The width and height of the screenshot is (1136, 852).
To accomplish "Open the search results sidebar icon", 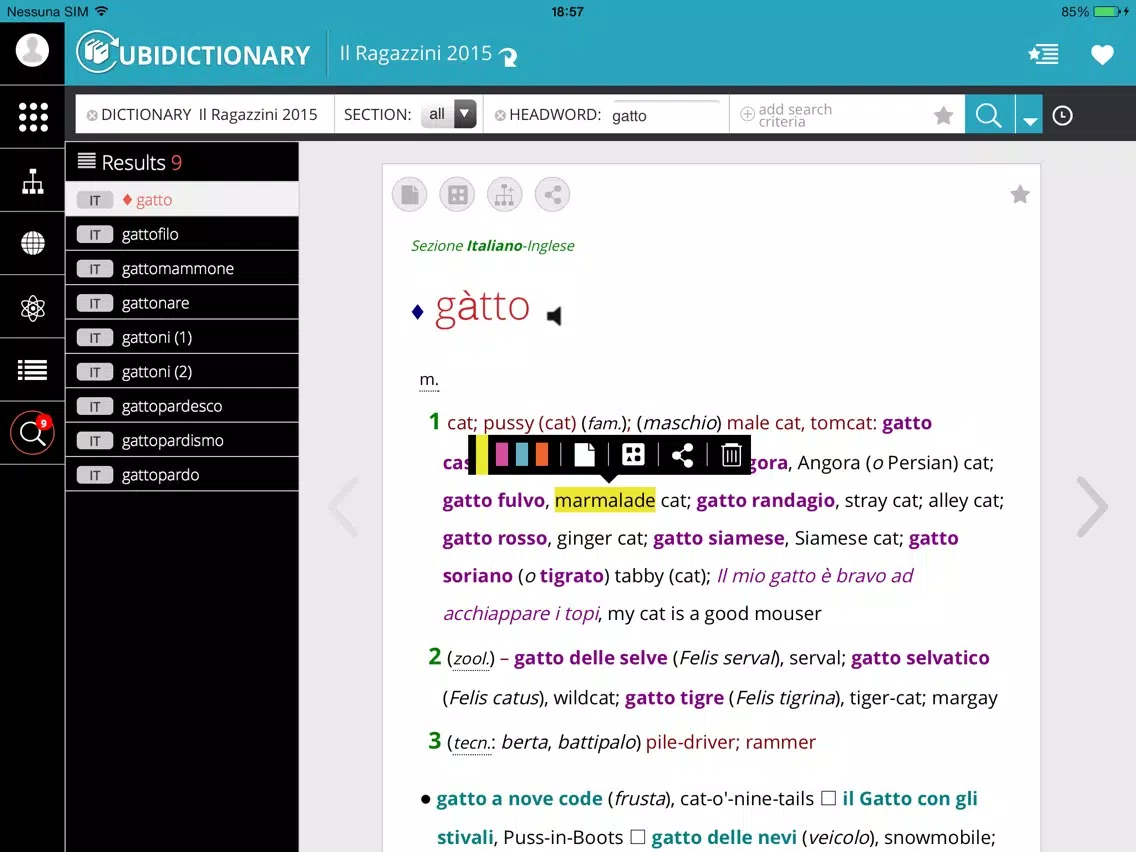I will [x=33, y=433].
